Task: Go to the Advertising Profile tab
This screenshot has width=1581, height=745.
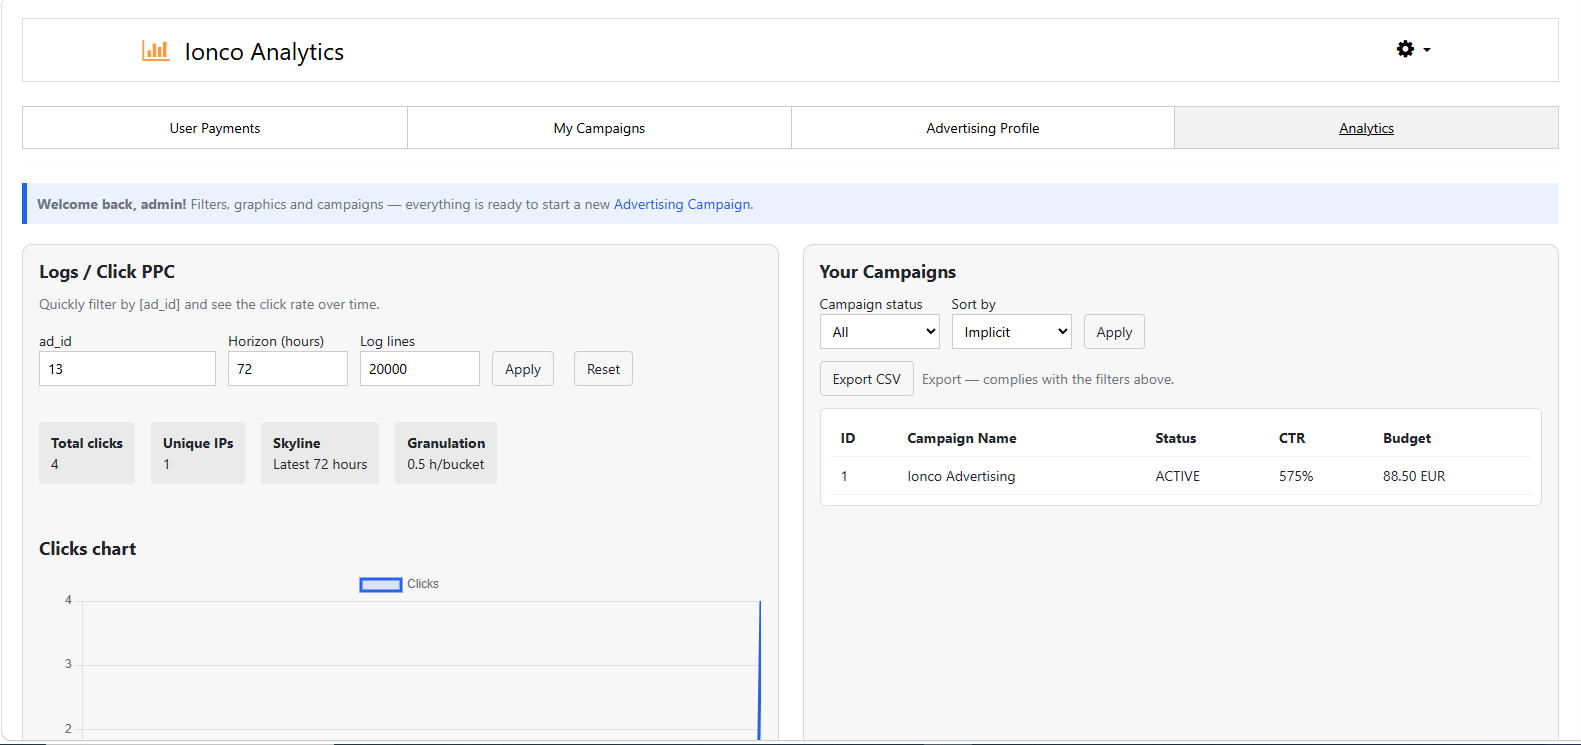Action: (983, 128)
